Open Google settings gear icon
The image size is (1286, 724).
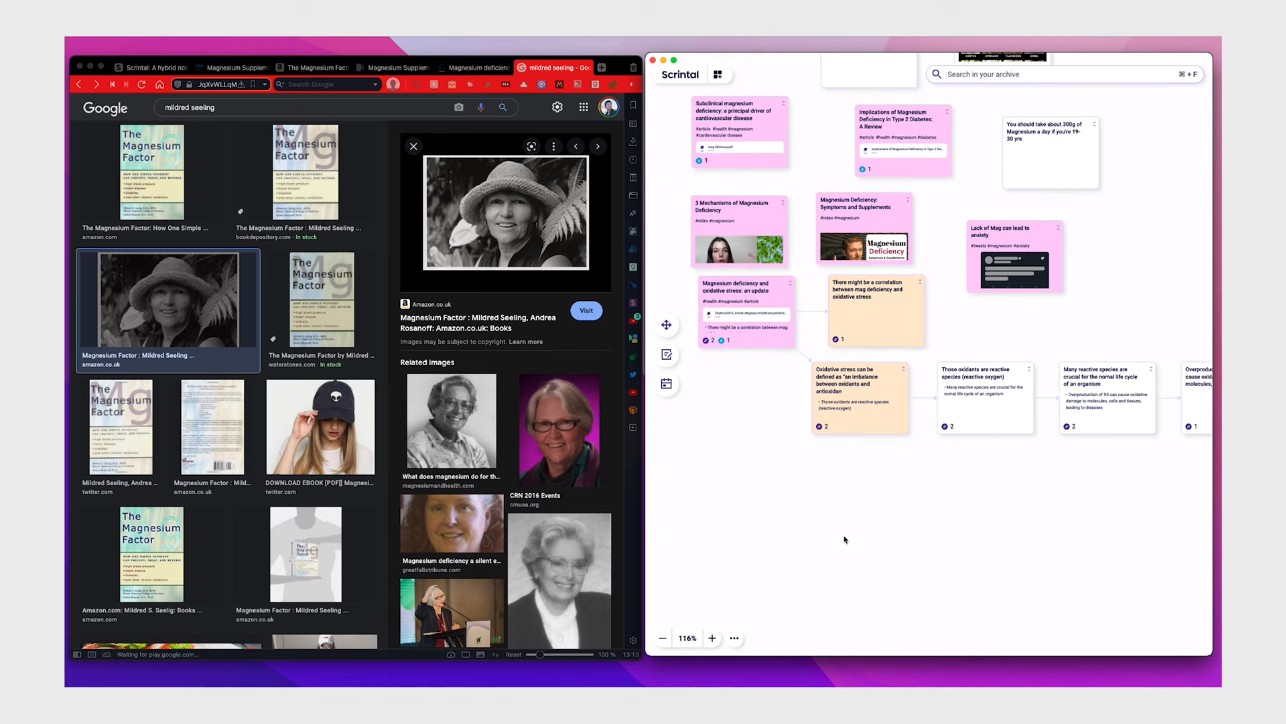pyautogui.click(x=557, y=107)
